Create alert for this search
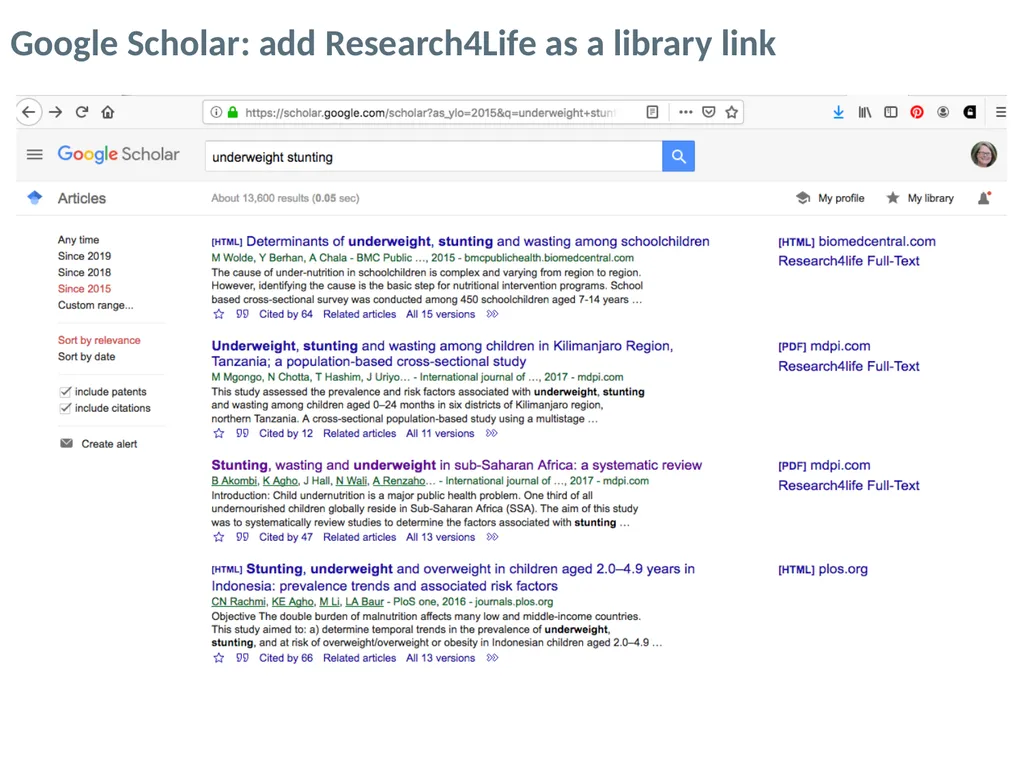The width and height of the screenshot is (1024, 768). [99, 444]
